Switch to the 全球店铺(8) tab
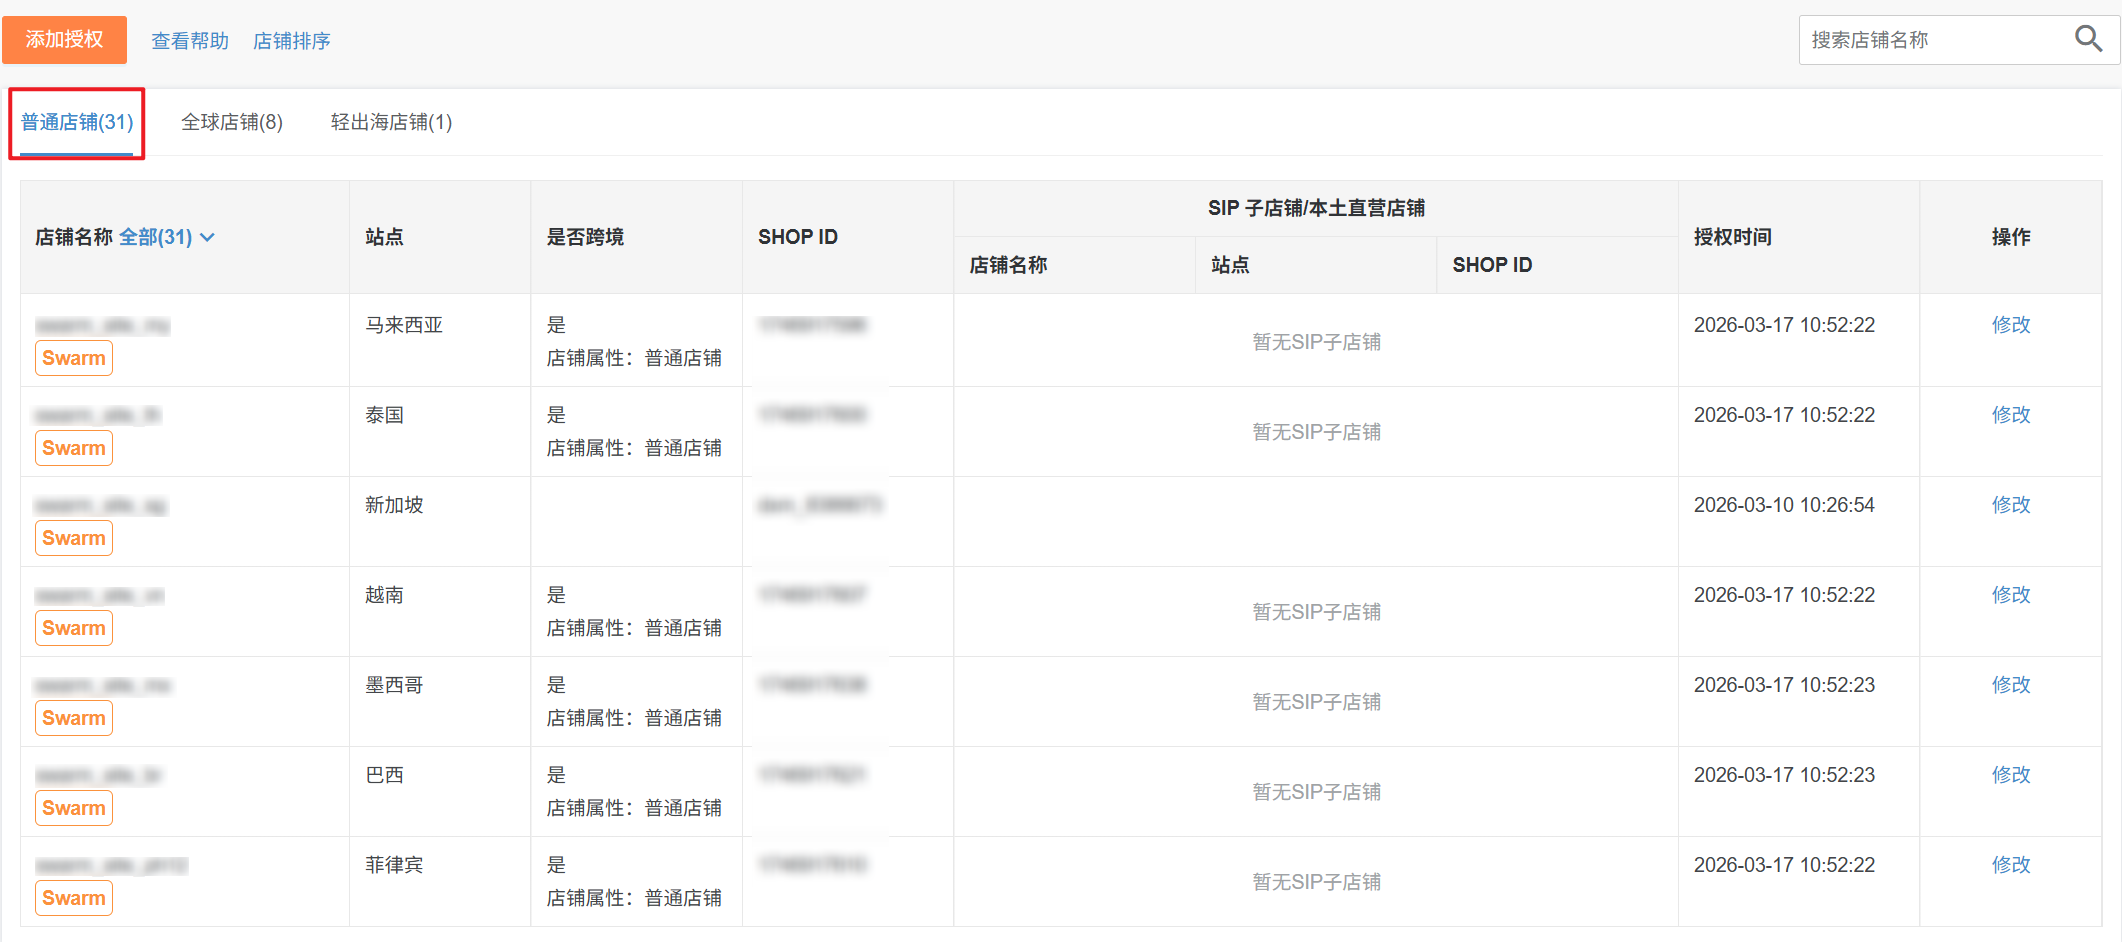The image size is (2122, 942). [232, 122]
